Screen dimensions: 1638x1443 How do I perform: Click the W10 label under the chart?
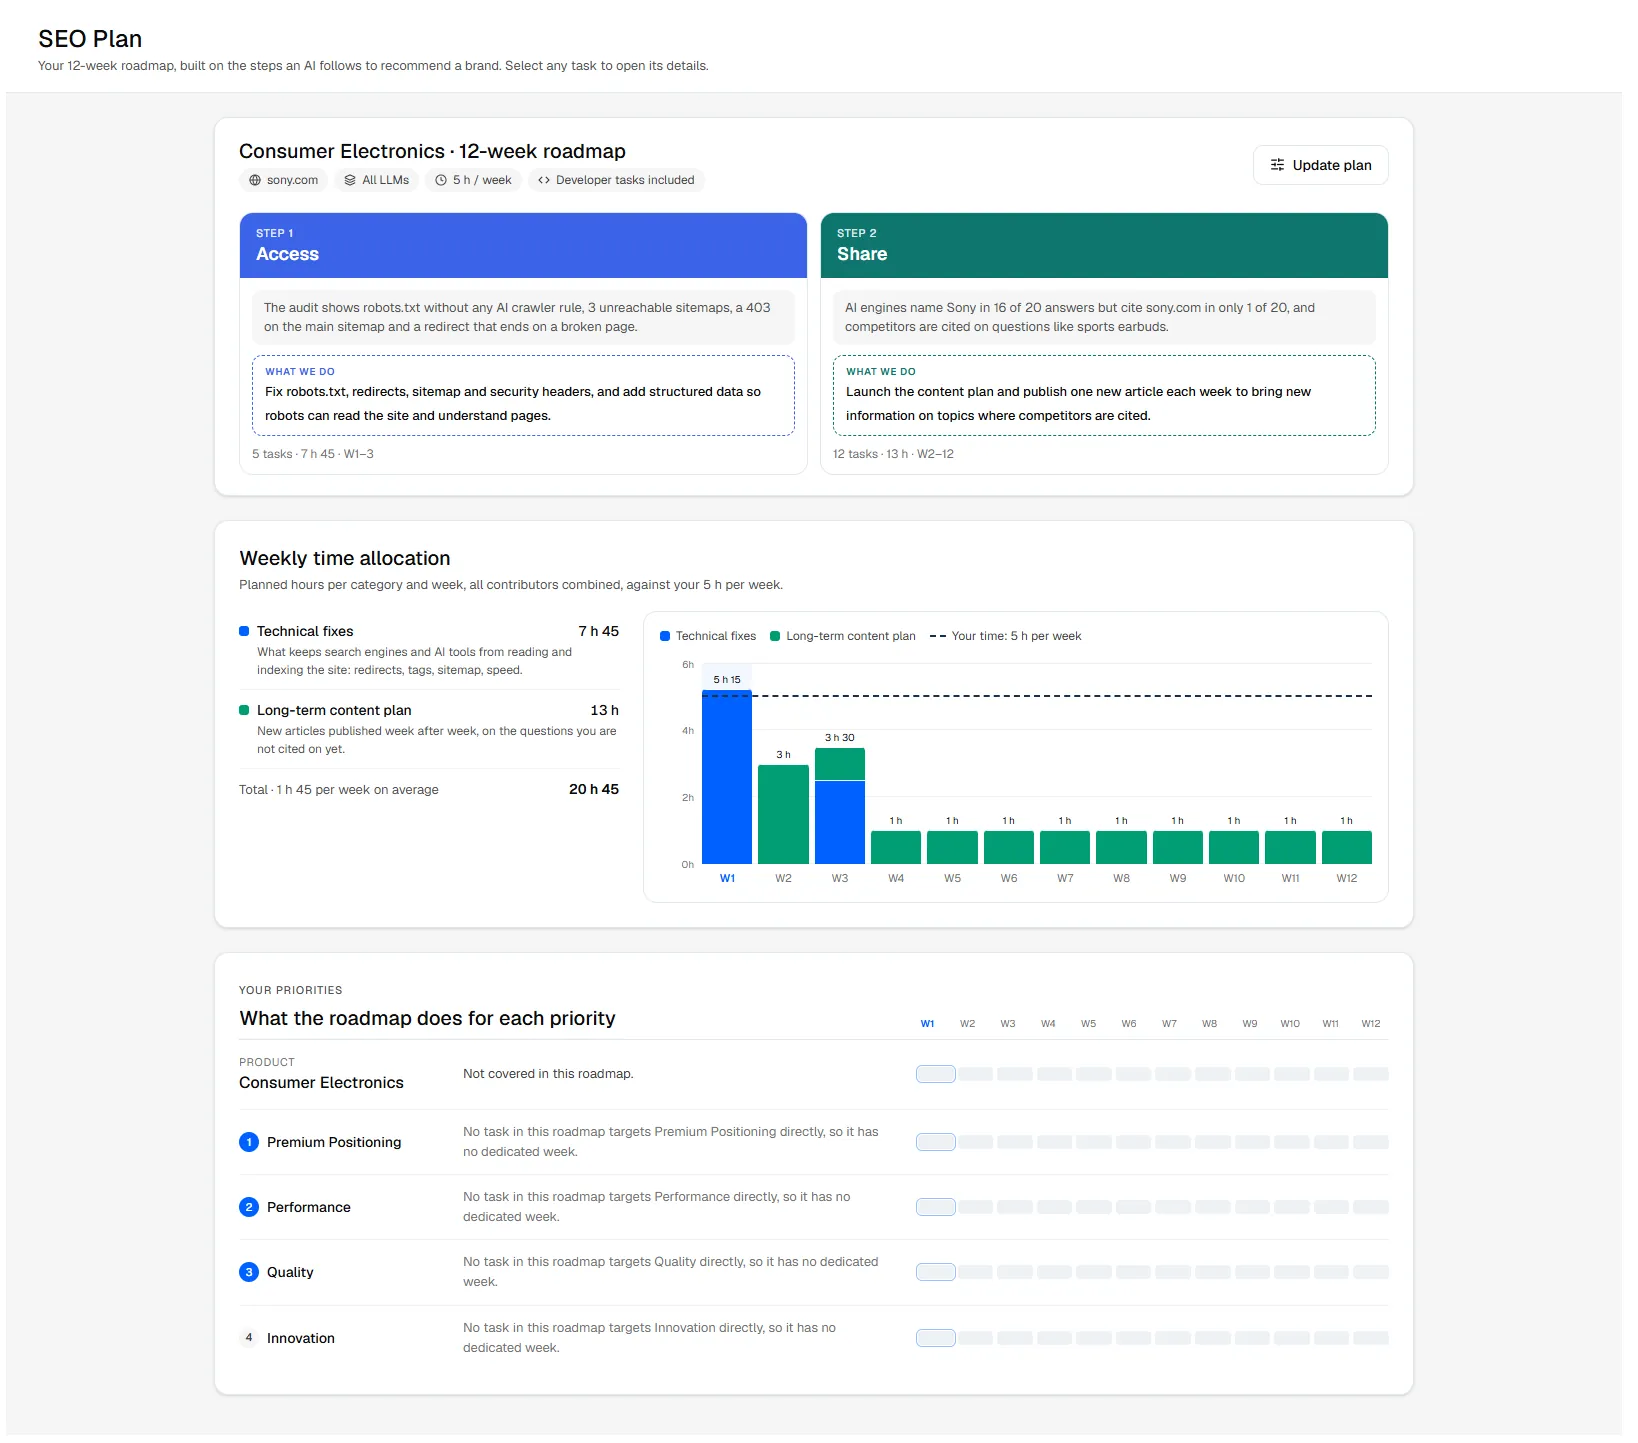coord(1234,878)
